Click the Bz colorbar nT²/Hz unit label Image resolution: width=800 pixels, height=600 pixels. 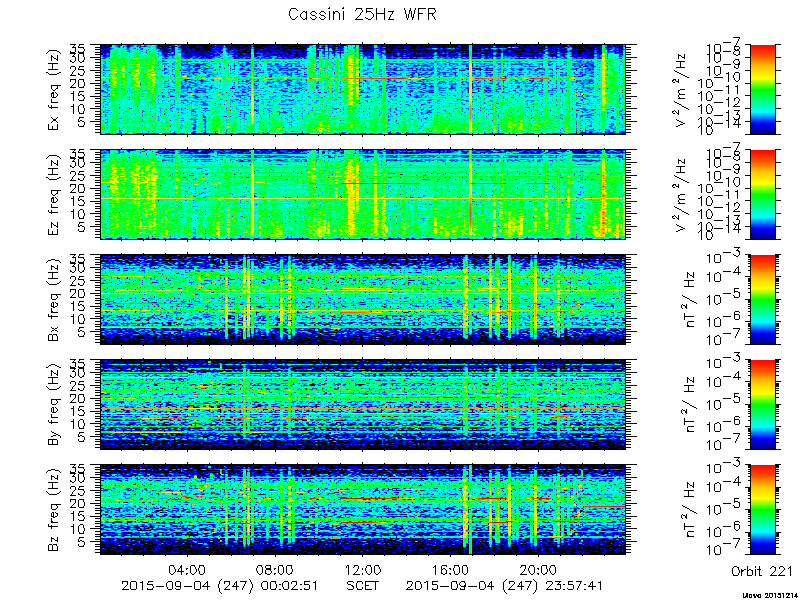click(689, 510)
